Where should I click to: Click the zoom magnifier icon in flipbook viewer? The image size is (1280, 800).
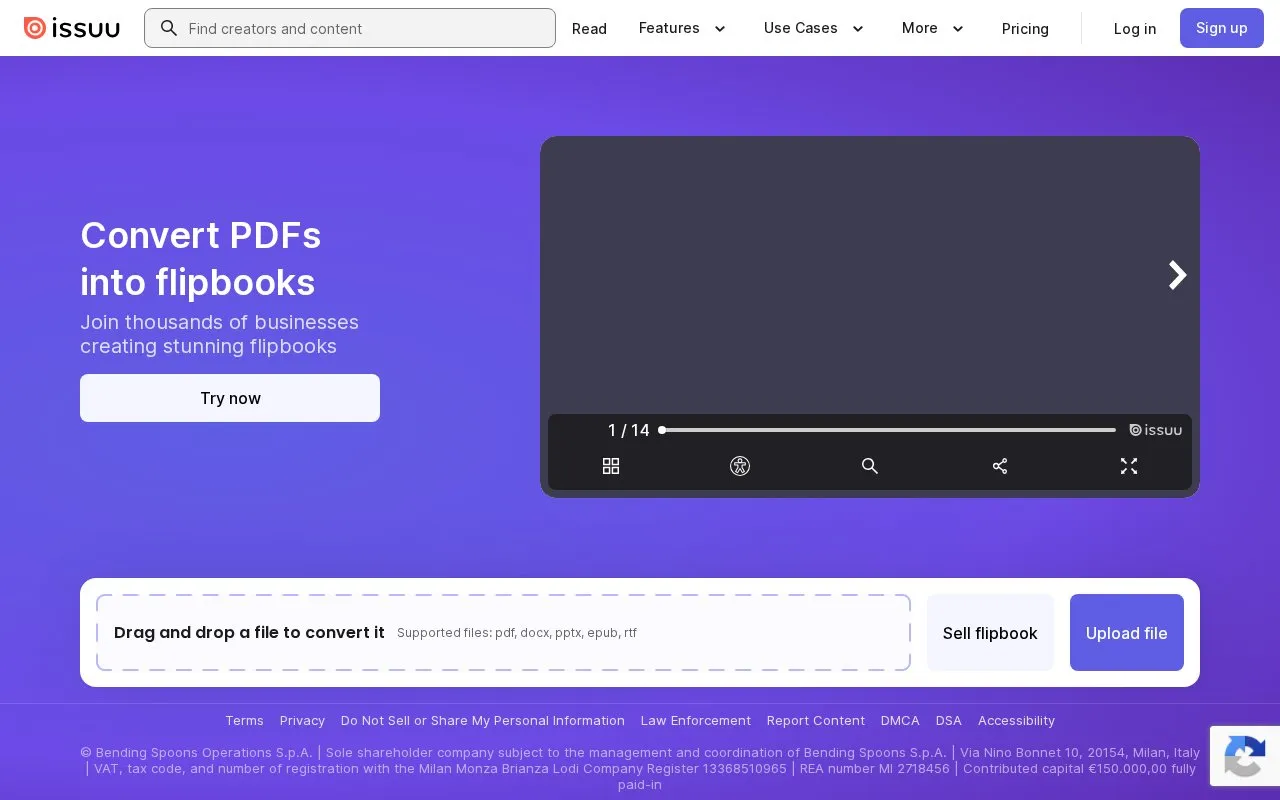tap(870, 466)
